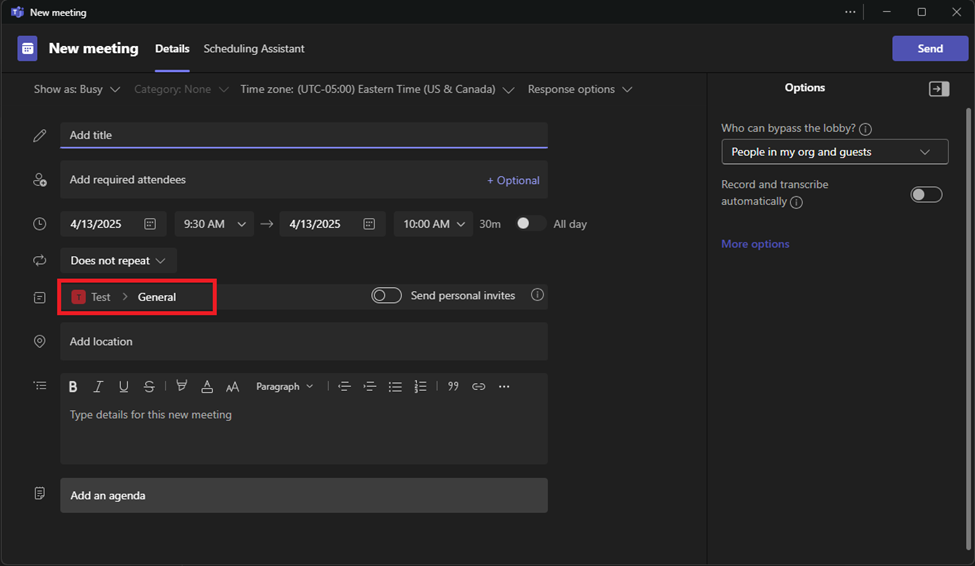The width and height of the screenshot is (975, 566).
Task: Apply underline formatting
Action: pos(123,386)
